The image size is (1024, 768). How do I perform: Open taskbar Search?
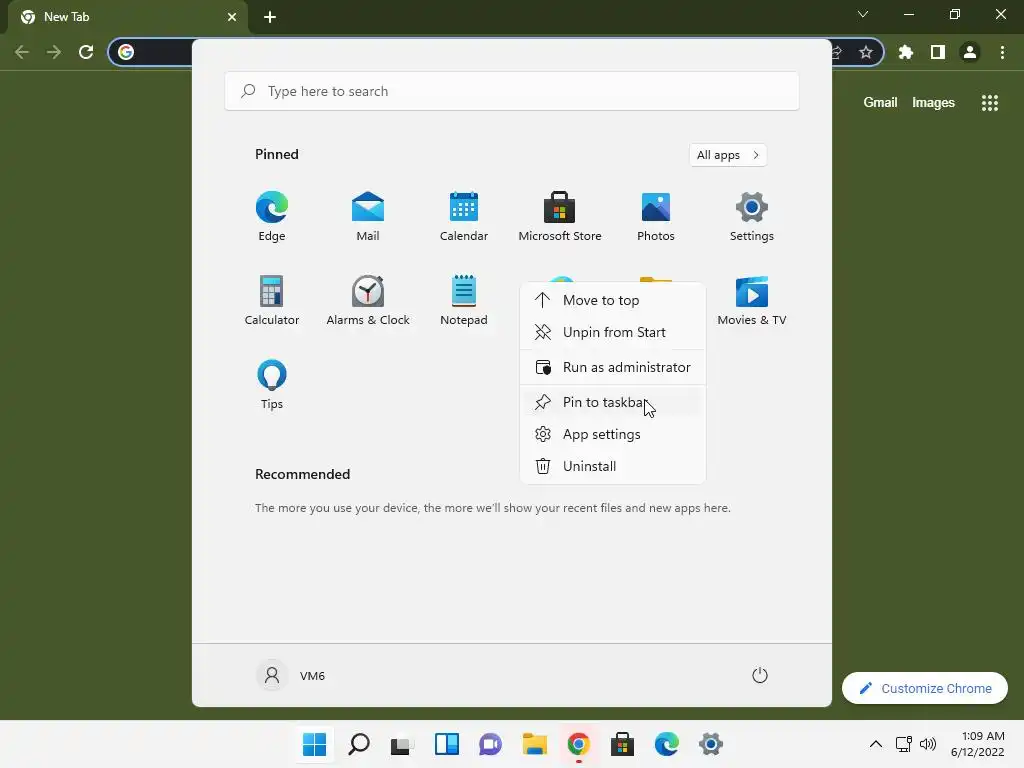(x=359, y=744)
